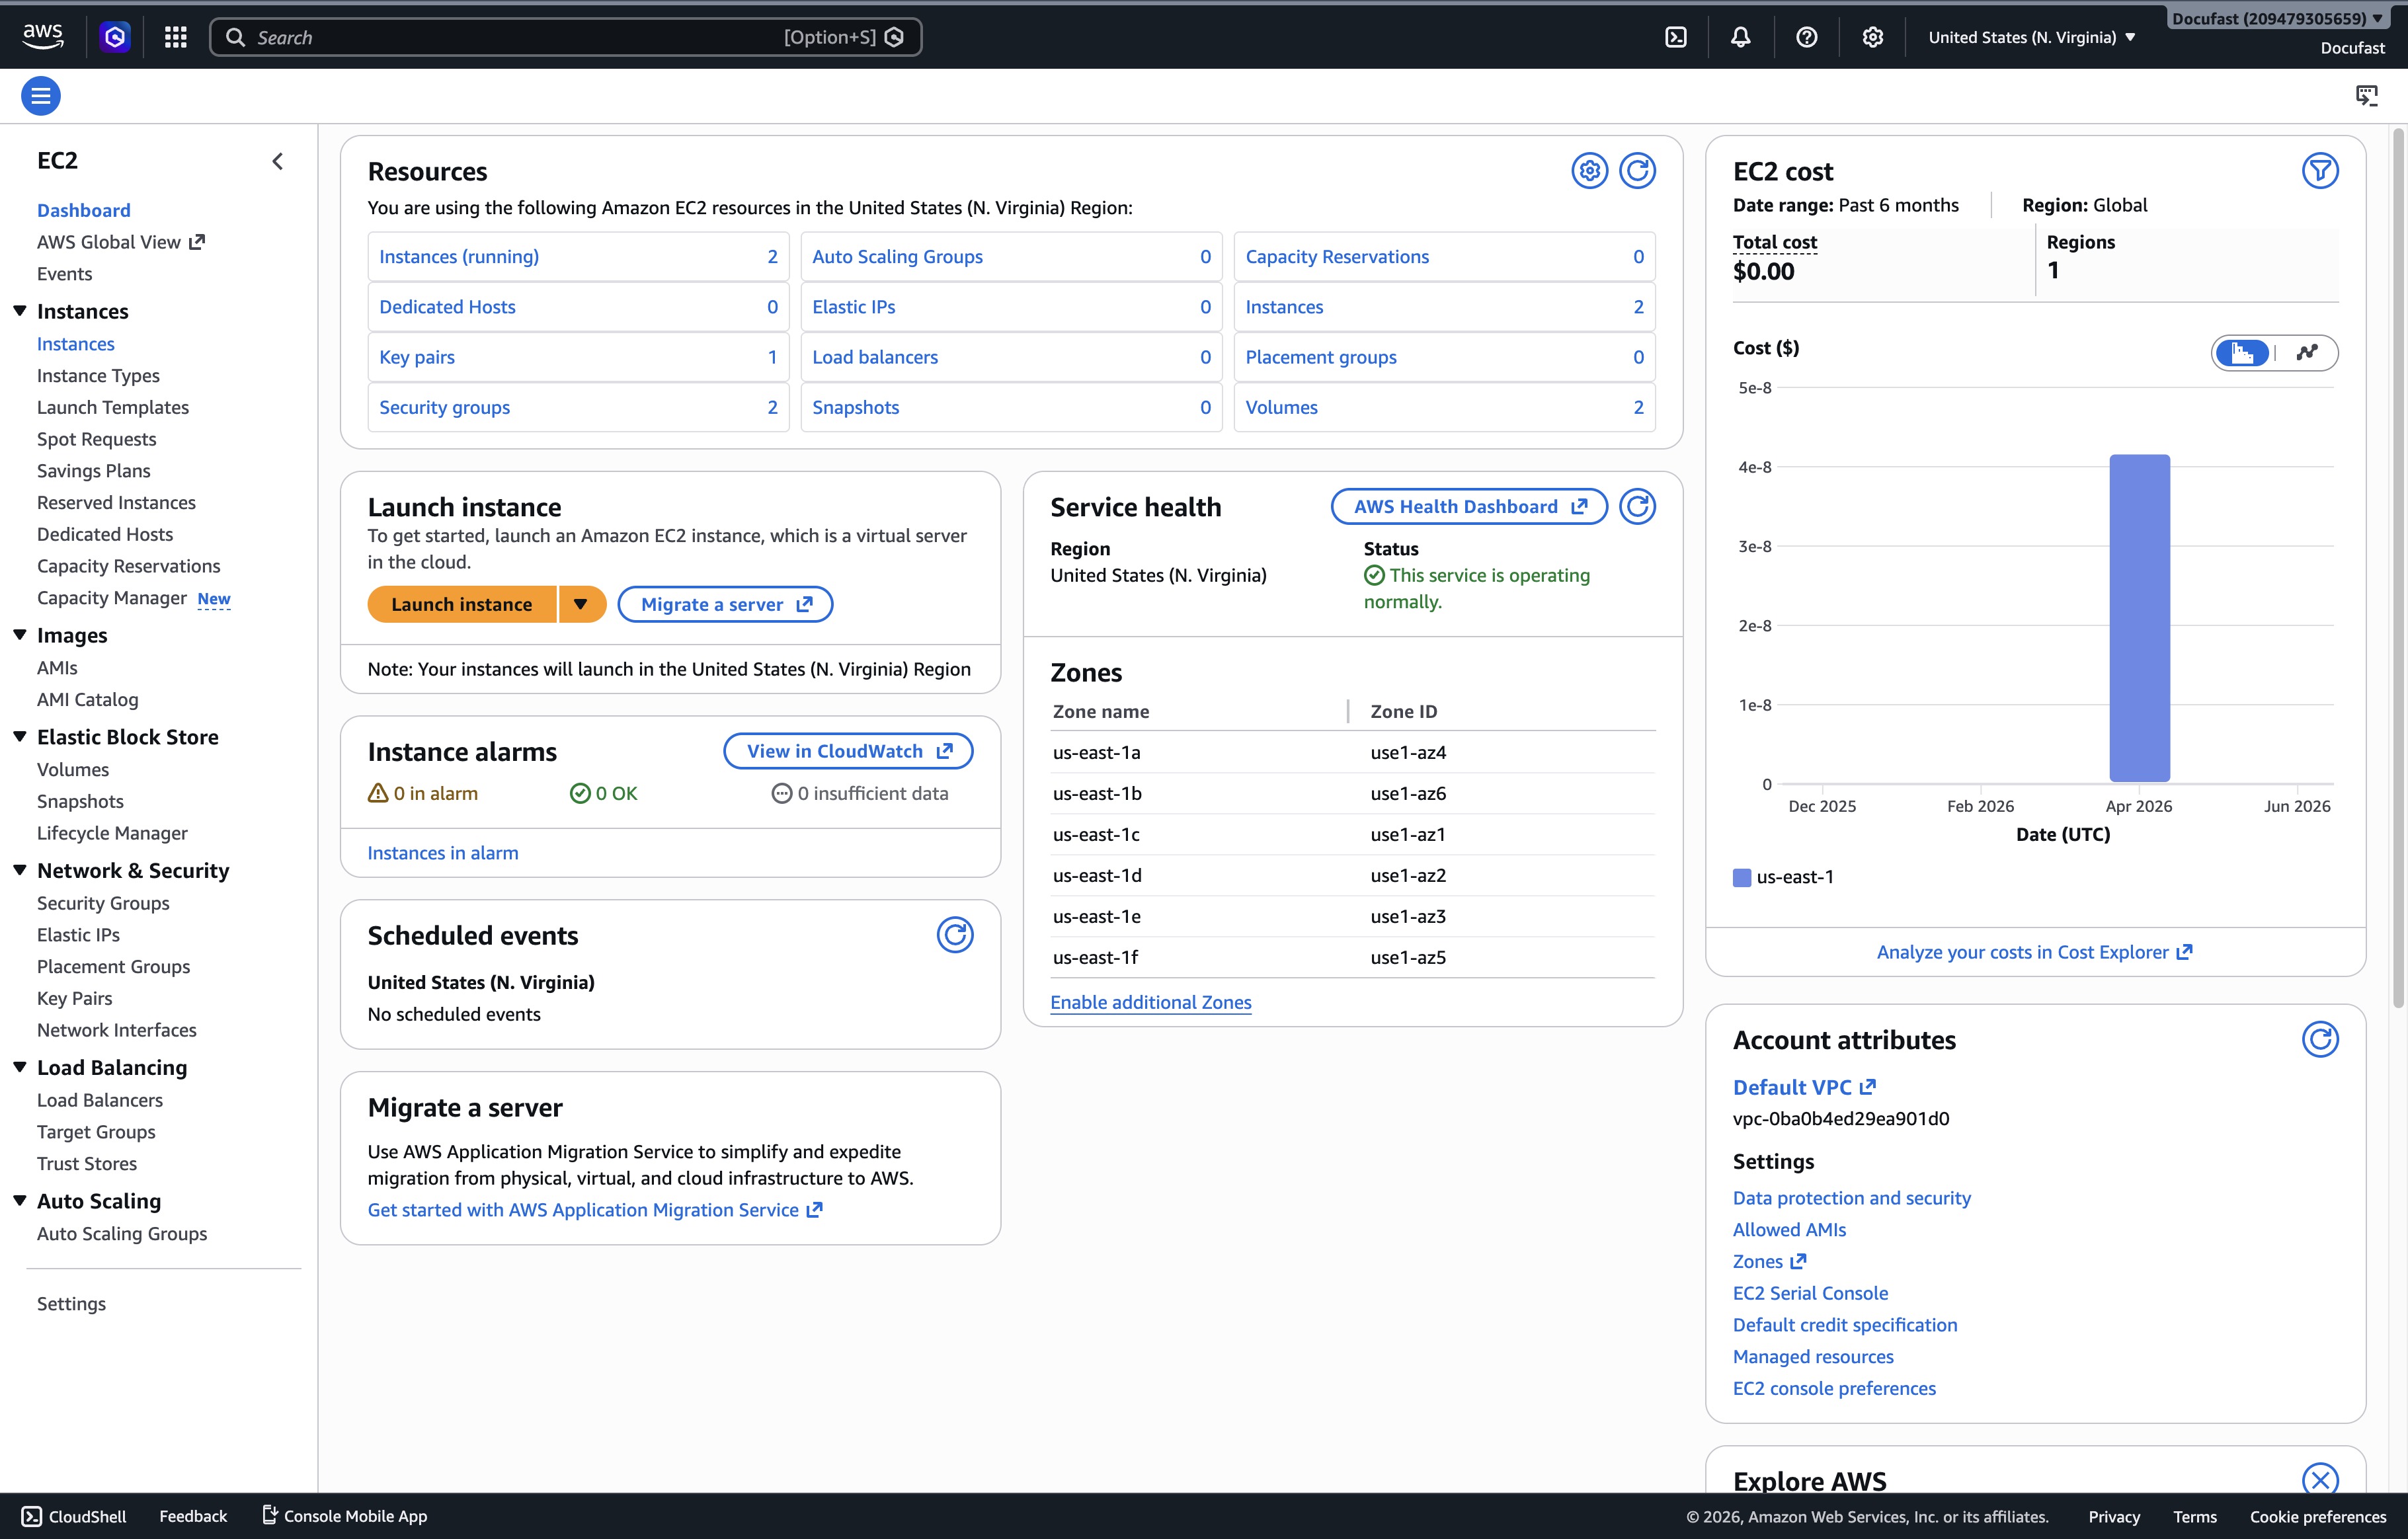Open EC2 Serial Console setting

coord(1810,1293)
